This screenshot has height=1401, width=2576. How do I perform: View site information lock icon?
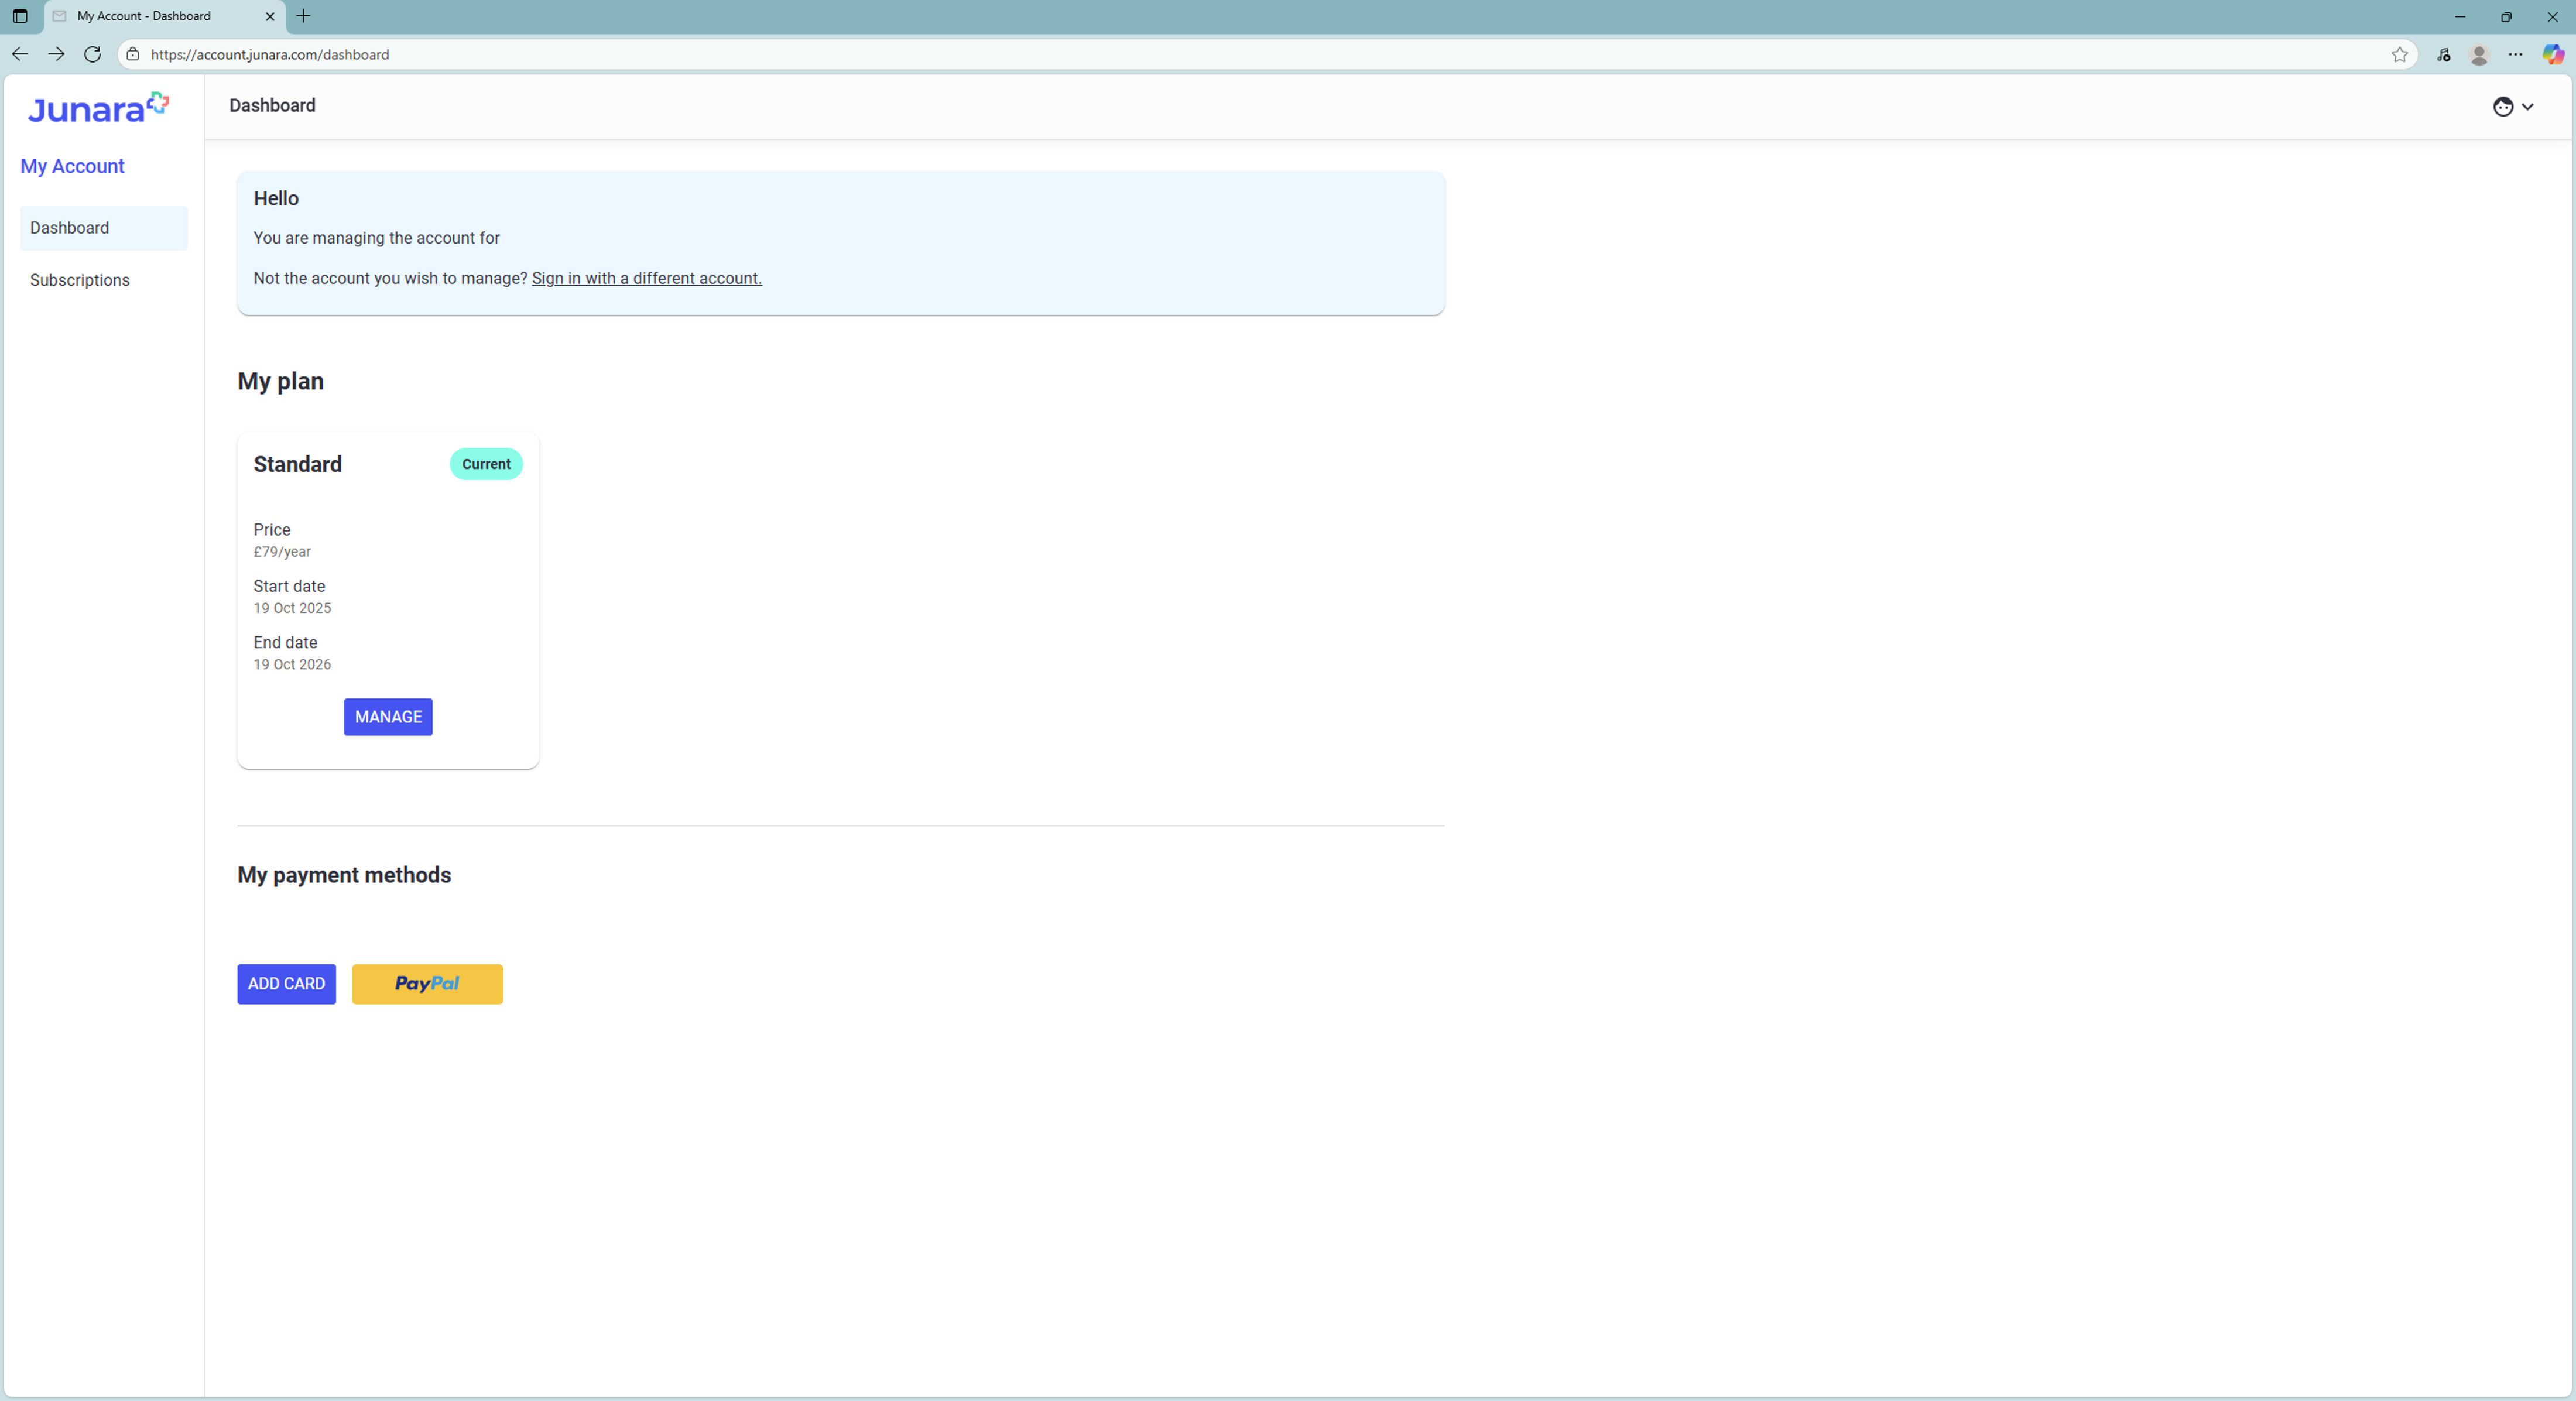point(133,54)
